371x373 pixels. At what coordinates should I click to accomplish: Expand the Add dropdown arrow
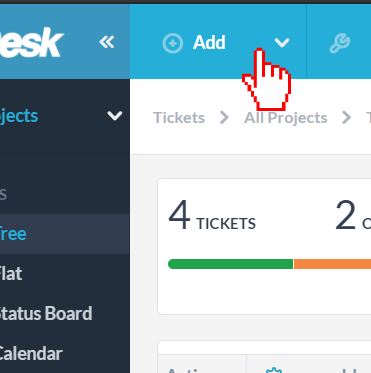pos(282,43)
